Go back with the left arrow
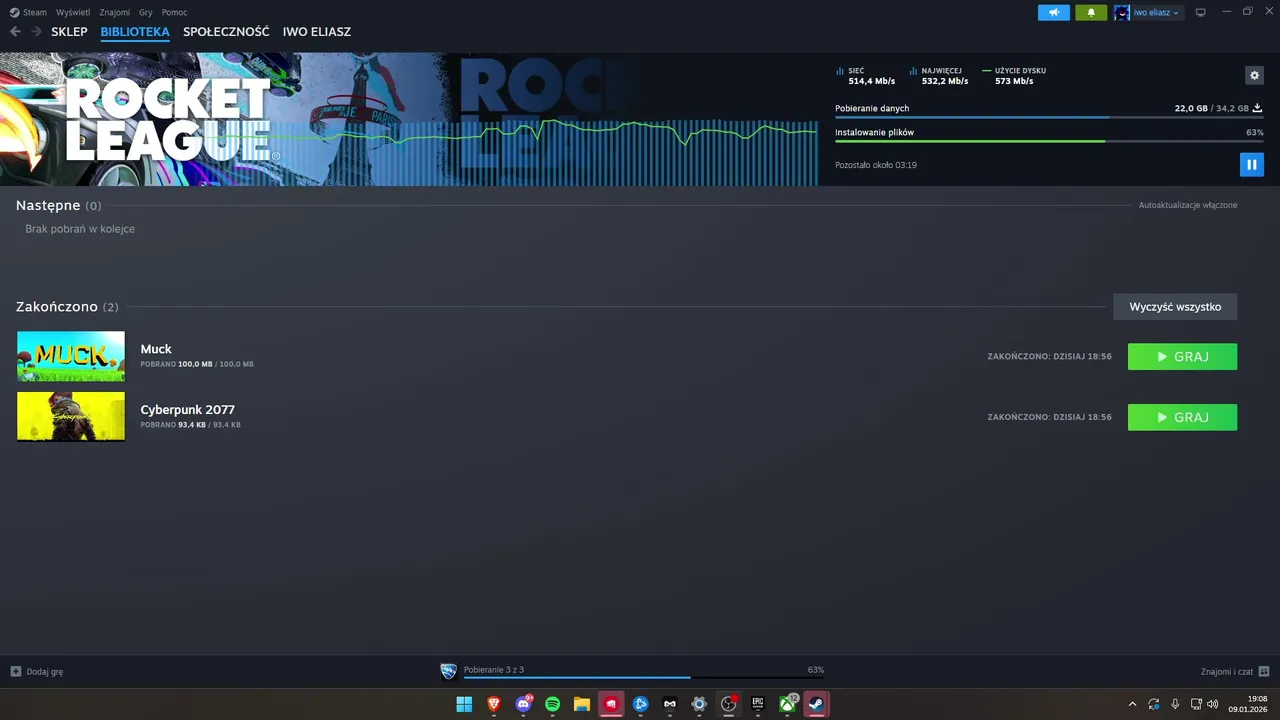Image resolution: width=1280 pixels, height=720 pixels. pos(15,32)
